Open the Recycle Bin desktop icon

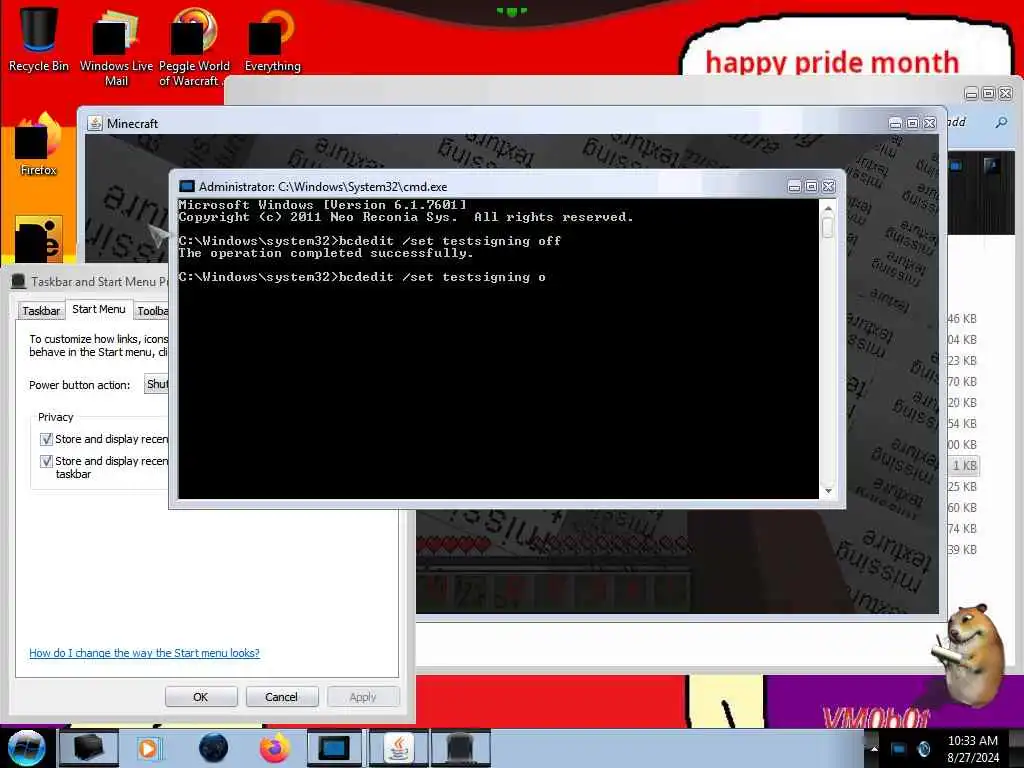38,38
